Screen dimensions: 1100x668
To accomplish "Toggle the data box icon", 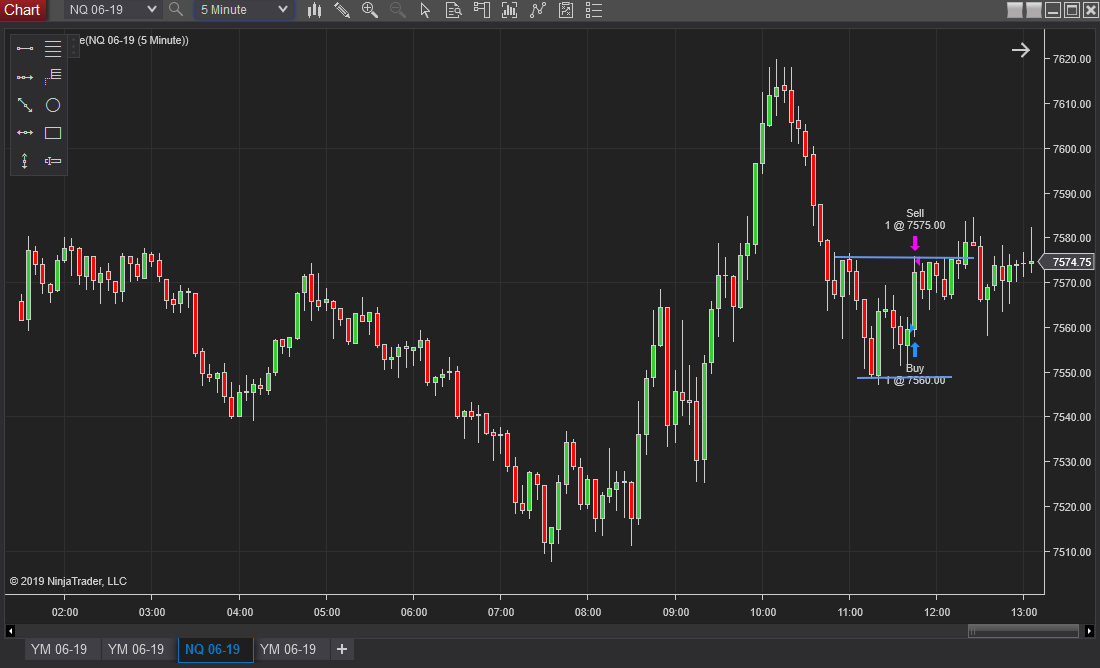I will (453, 10).
